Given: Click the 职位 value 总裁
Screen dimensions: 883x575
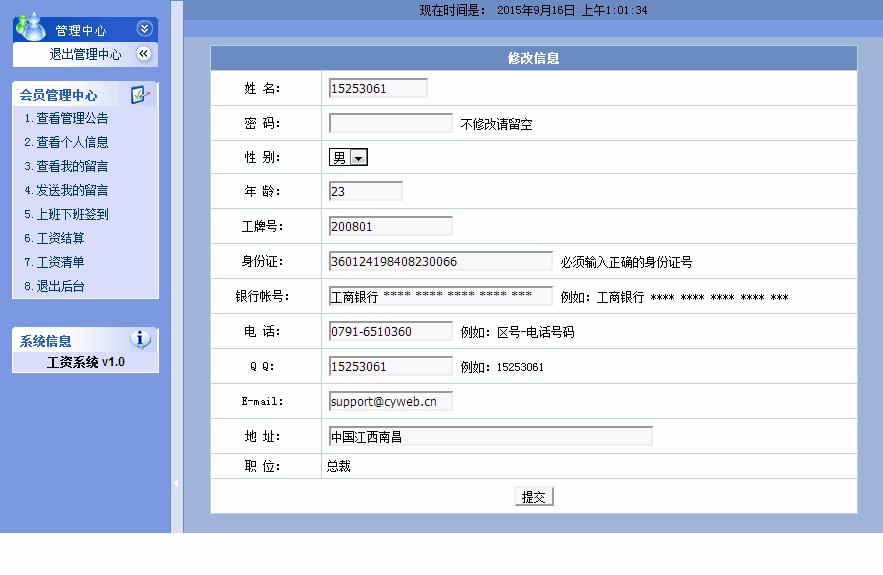Looking at the screenshot, I should tap(338, 466).
